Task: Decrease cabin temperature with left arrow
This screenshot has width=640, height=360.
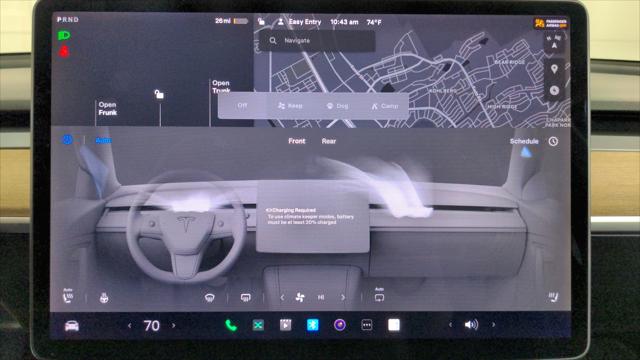Action: pos(129,326)
